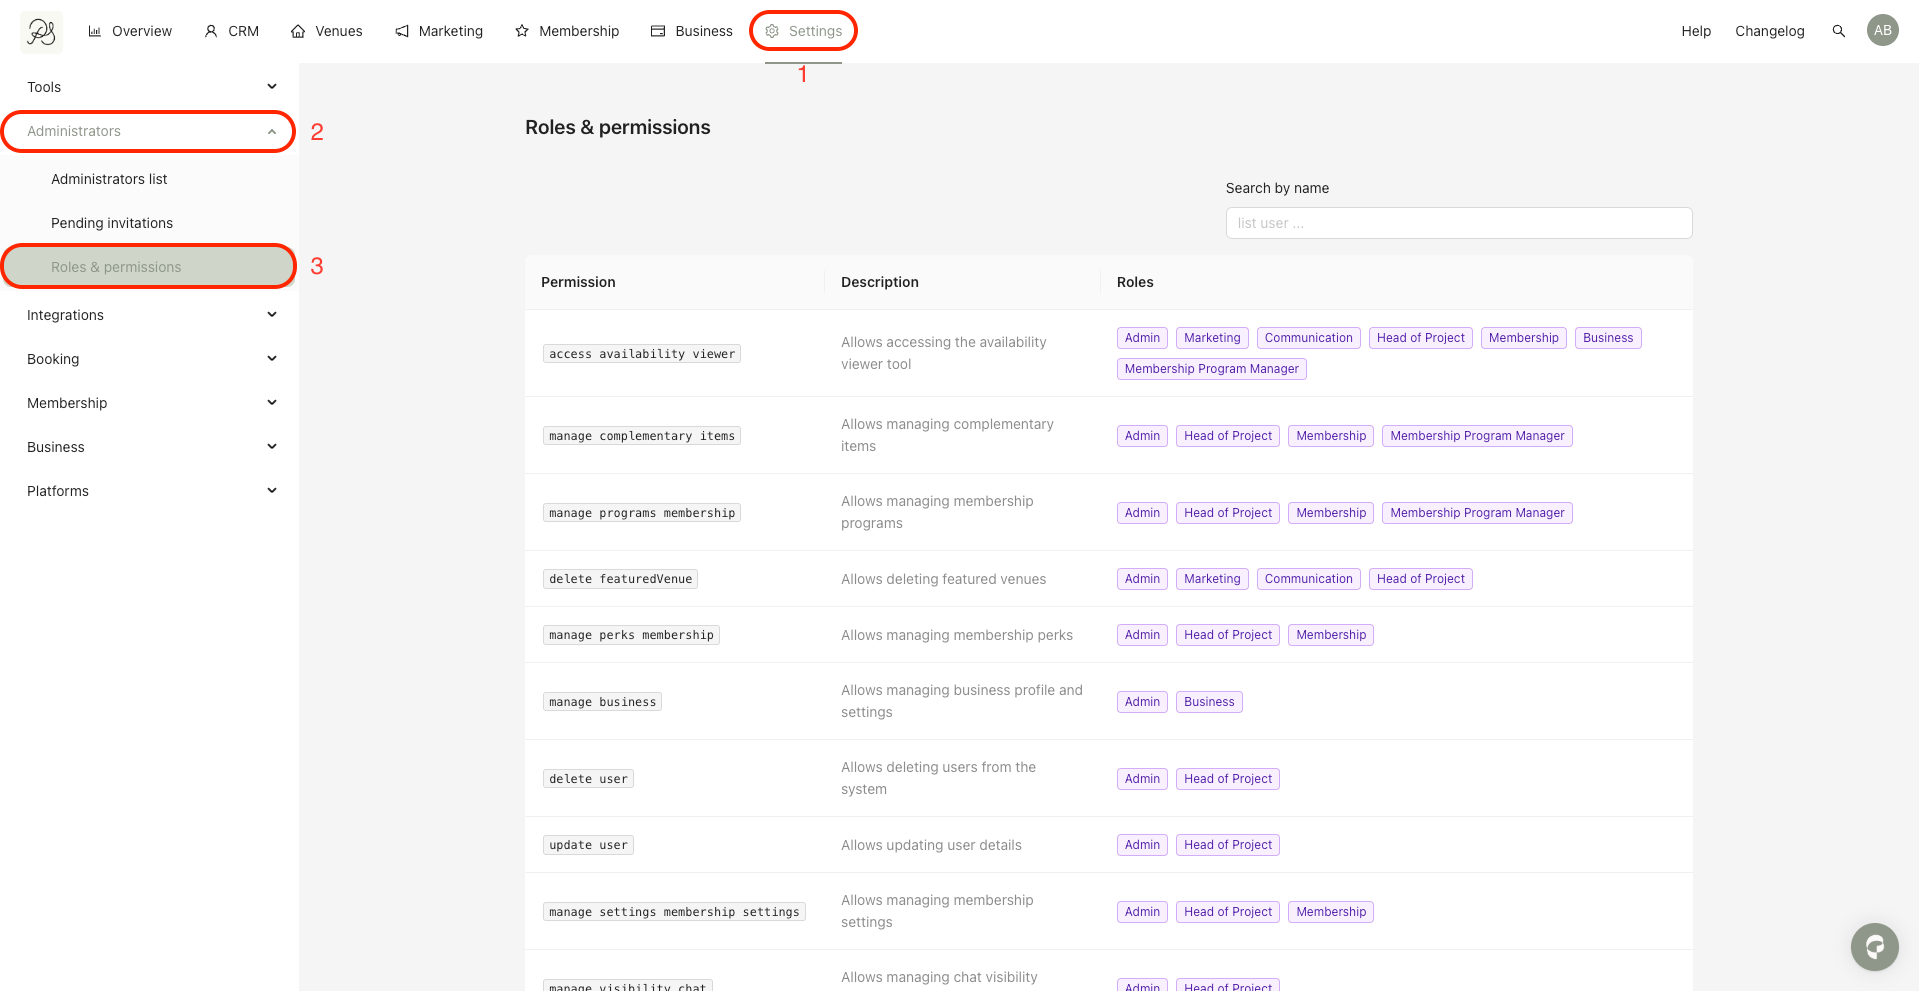Open the Business top navigation label
The image size is (1919, 991).
click(x=704, y=31)
